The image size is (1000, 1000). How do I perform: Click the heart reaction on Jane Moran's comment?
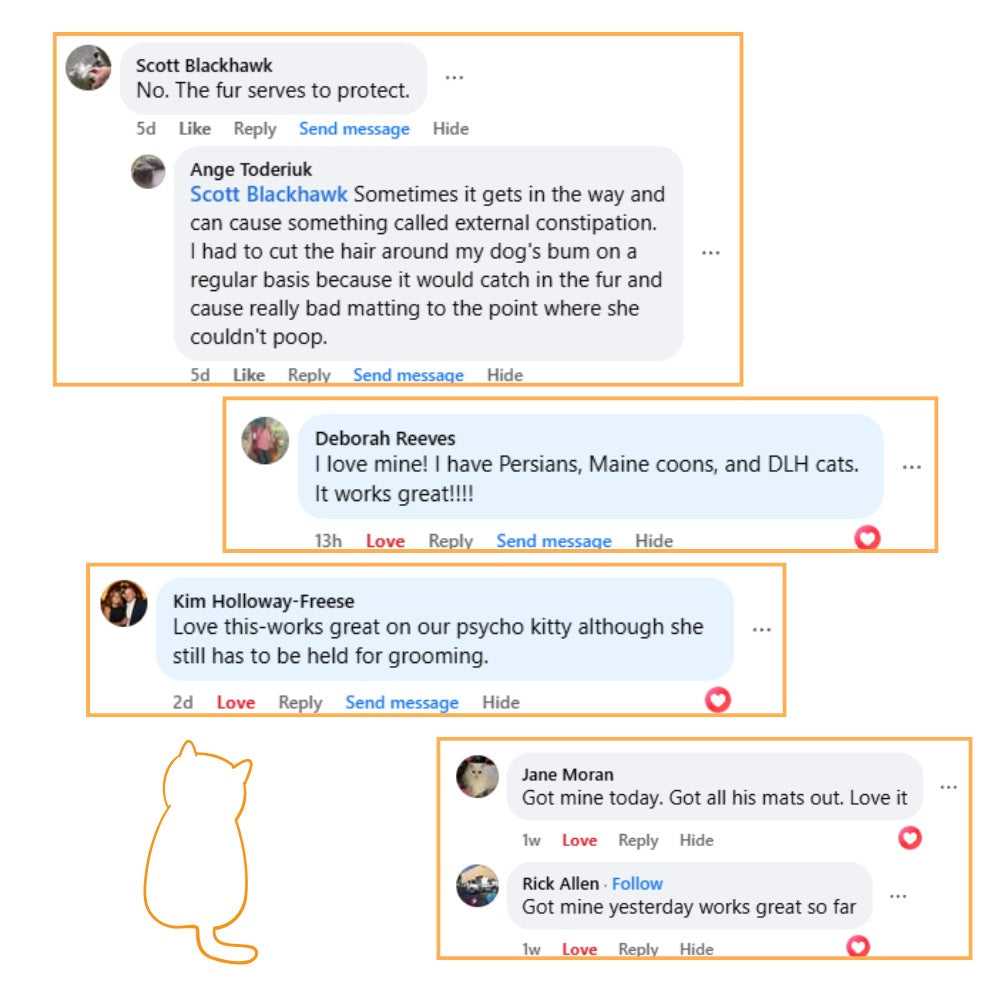pos(909,838)
